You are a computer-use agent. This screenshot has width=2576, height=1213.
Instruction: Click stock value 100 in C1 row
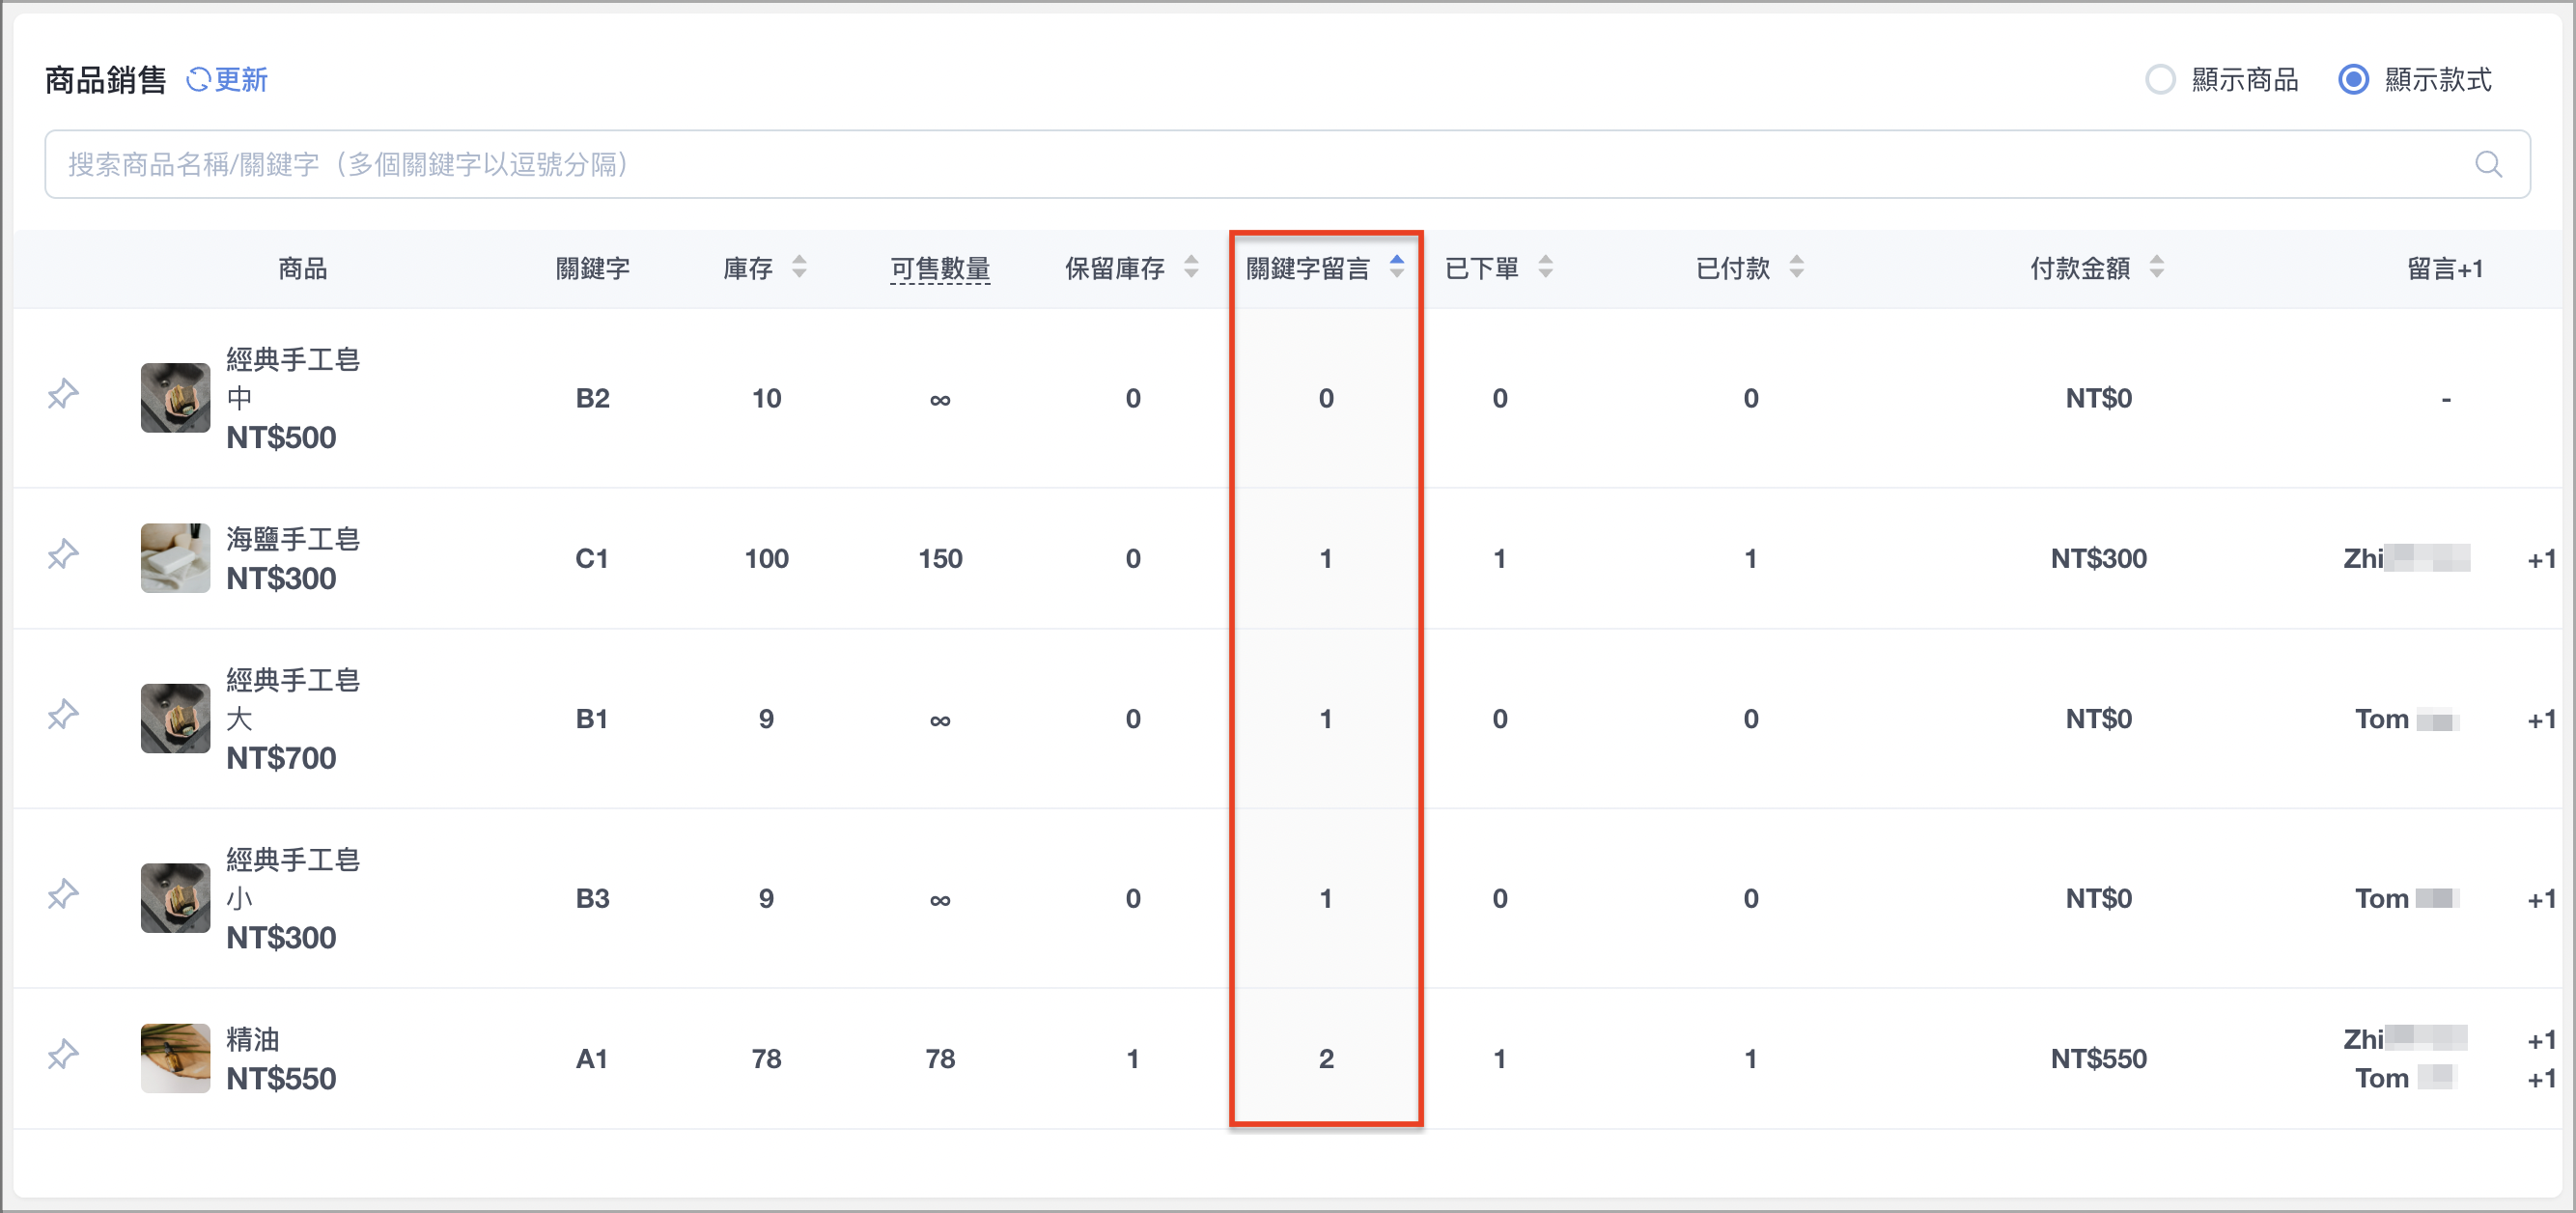(766, 558)
